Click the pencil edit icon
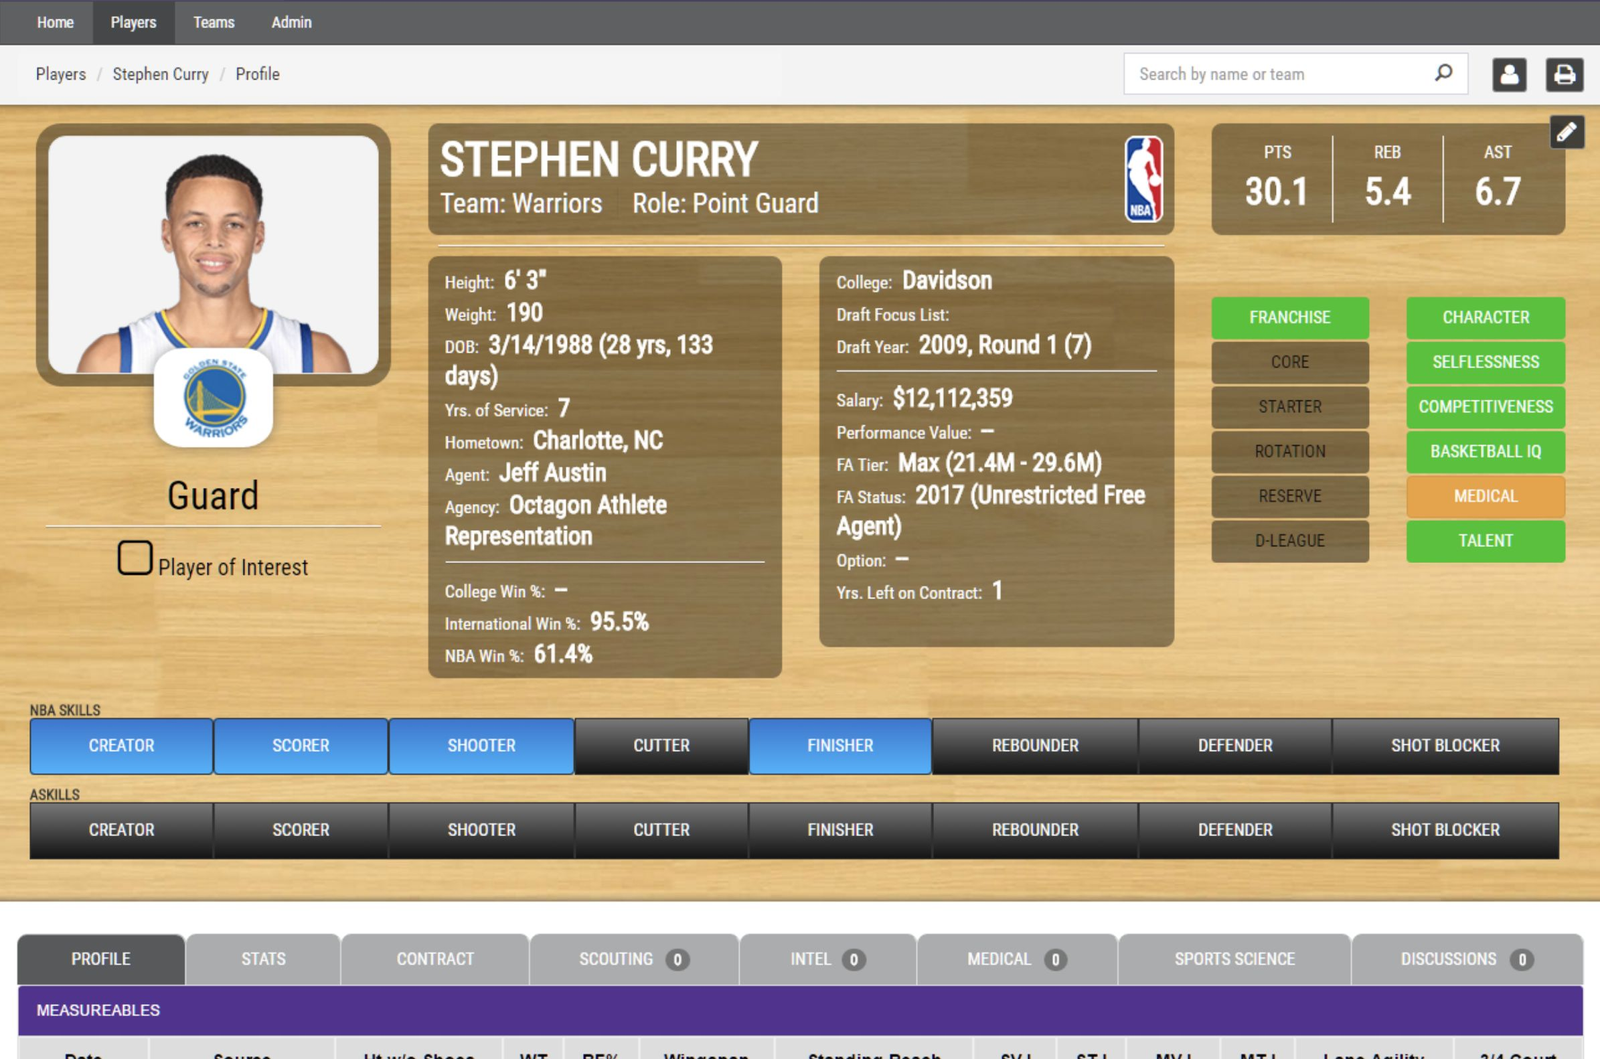 click(x=1567, y=131)
